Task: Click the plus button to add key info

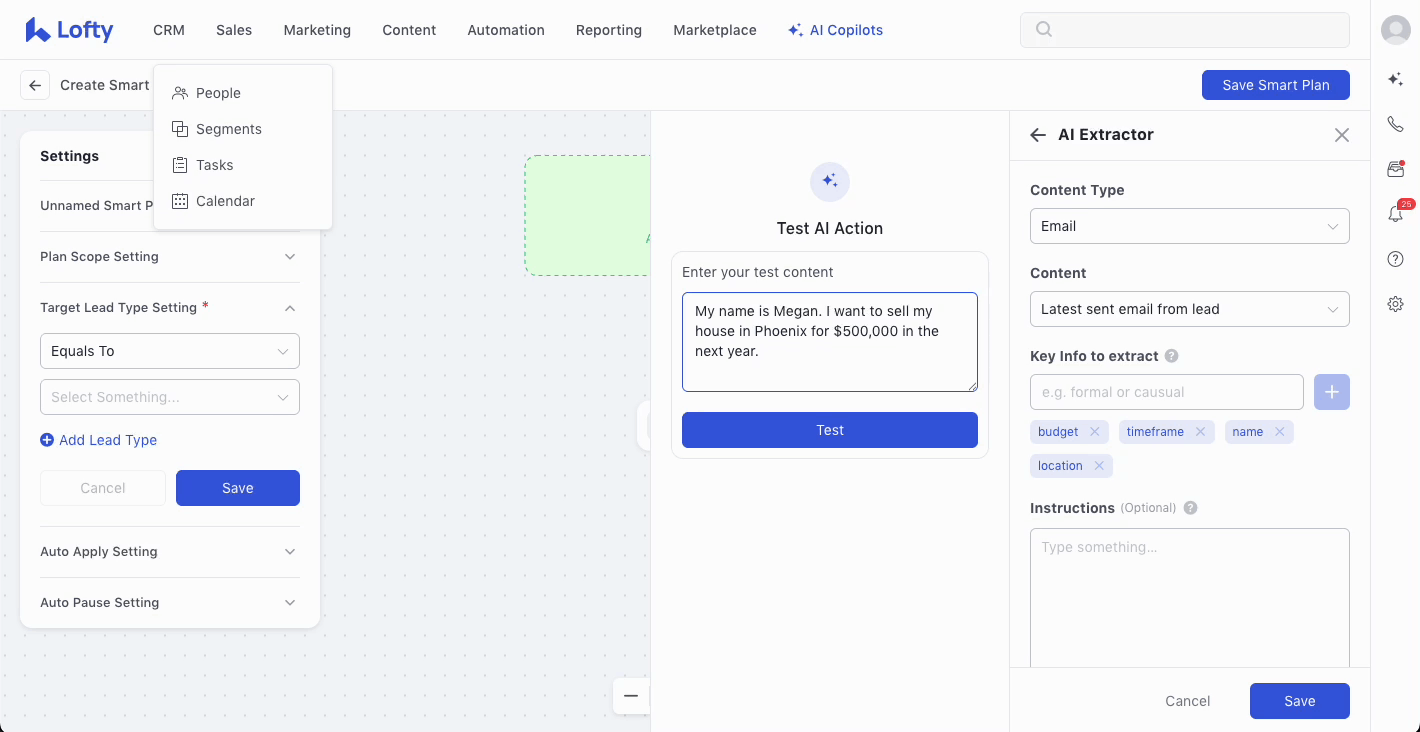Action: coord(1331,392)
